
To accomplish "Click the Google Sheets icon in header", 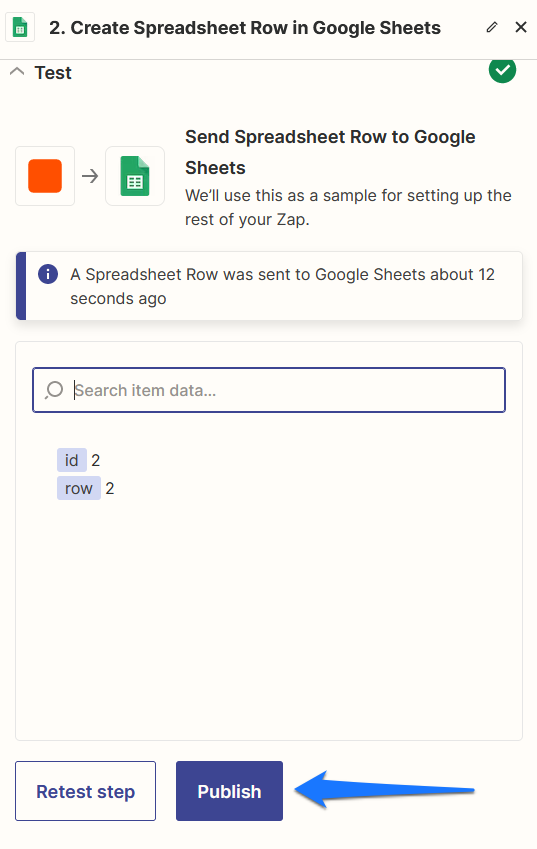I will [20, 27].
